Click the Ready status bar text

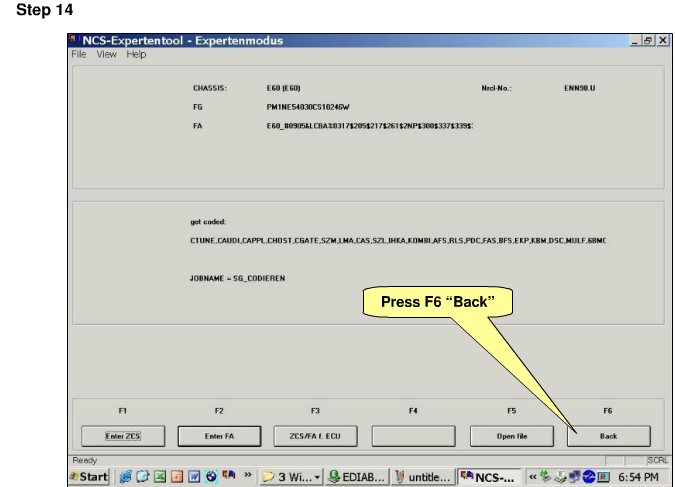tap(85, 460)
